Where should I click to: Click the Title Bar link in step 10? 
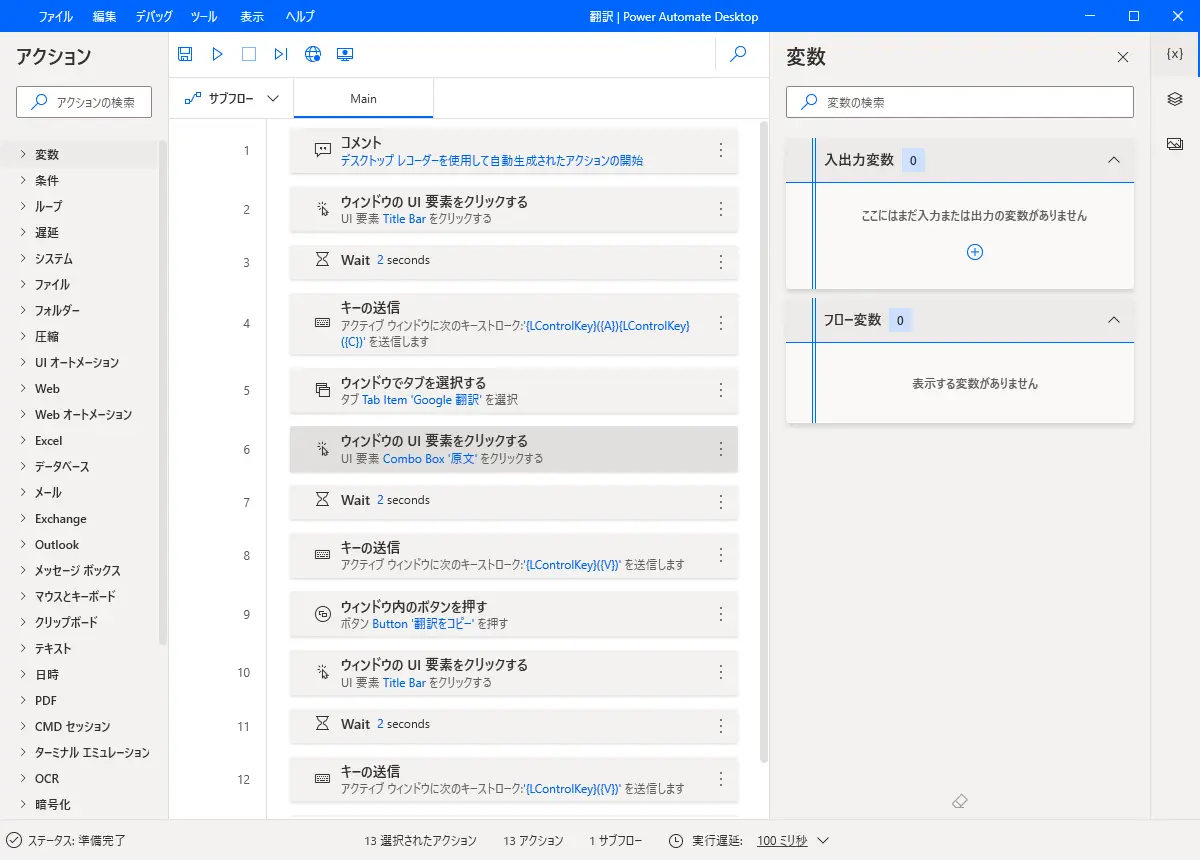404,683
